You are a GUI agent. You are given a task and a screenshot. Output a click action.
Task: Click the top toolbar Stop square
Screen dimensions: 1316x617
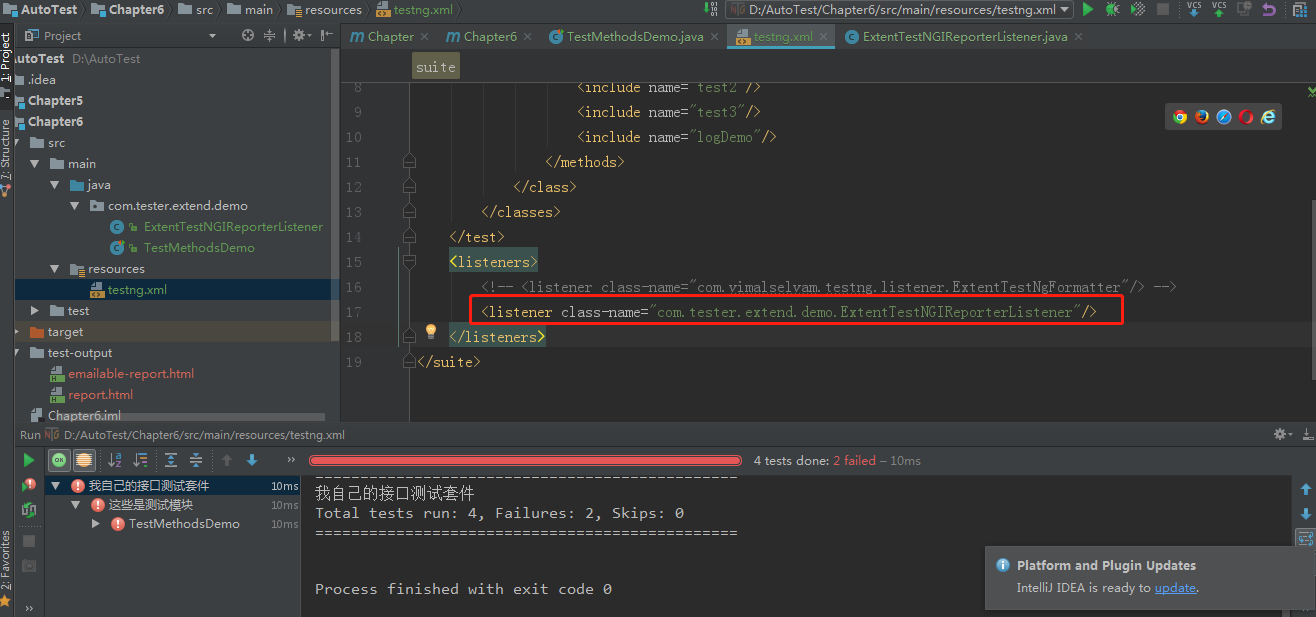tap(1163, 9)
